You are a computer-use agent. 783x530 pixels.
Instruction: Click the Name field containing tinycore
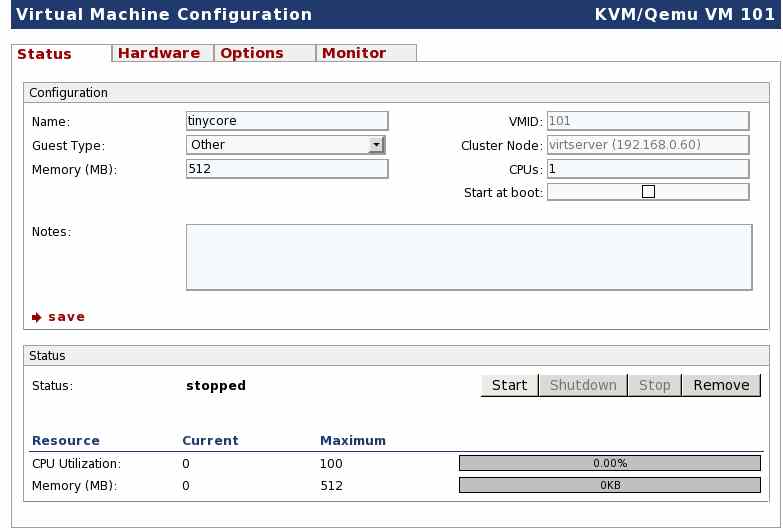click(x=287, y=121)
